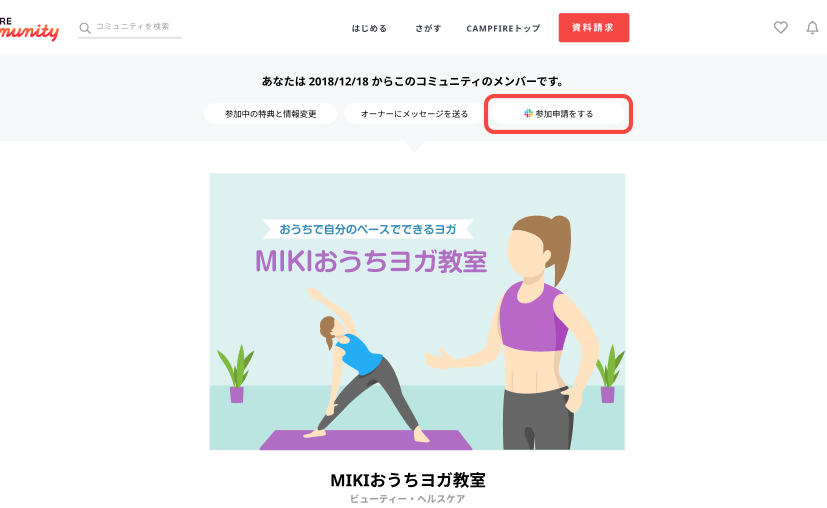Click the right potted plant illustration
827x508 pixels.
609,374
